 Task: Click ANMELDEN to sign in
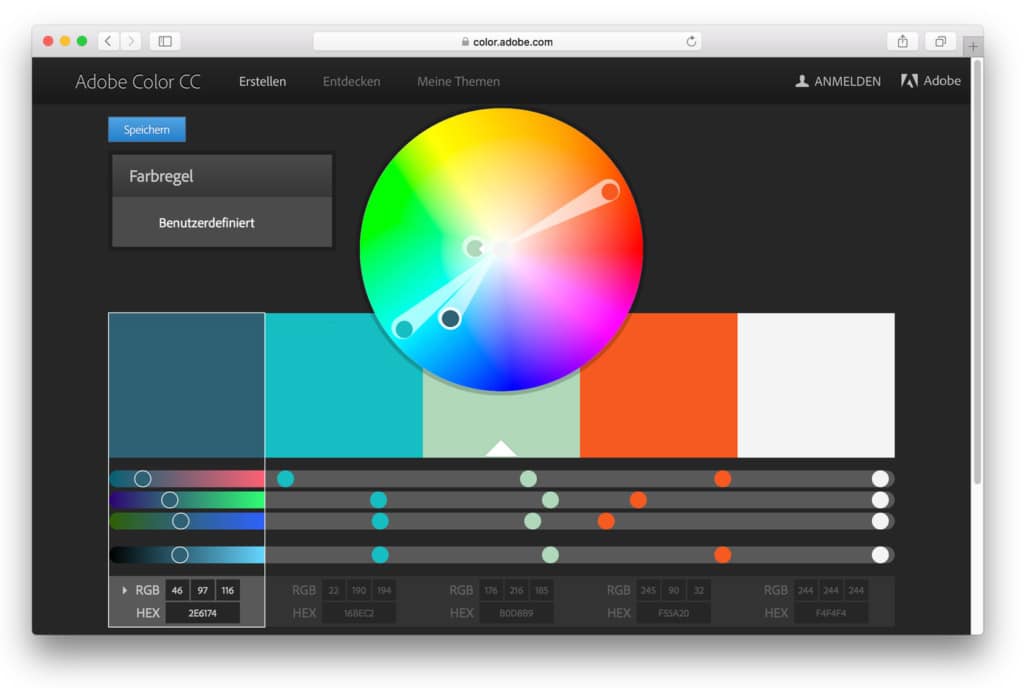838,81
